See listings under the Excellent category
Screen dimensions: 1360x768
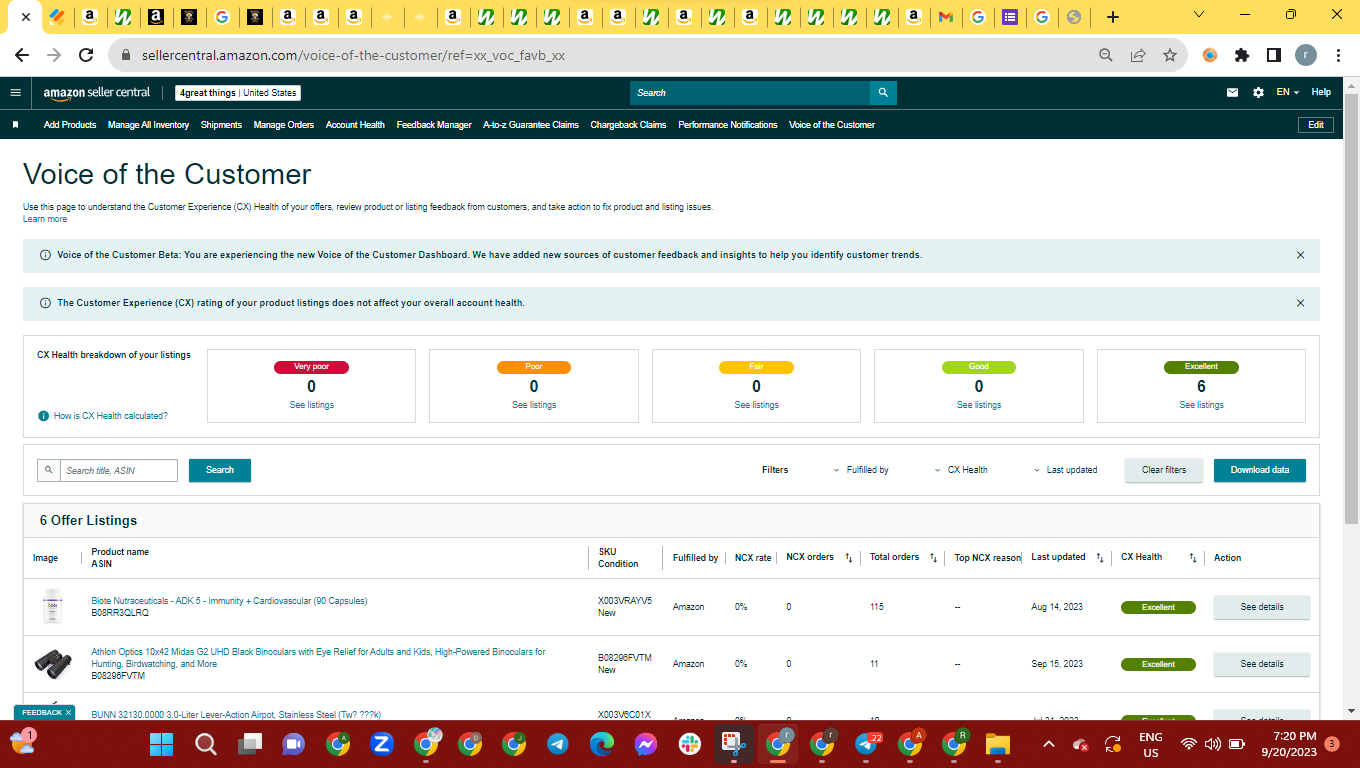click(1201, 405)
